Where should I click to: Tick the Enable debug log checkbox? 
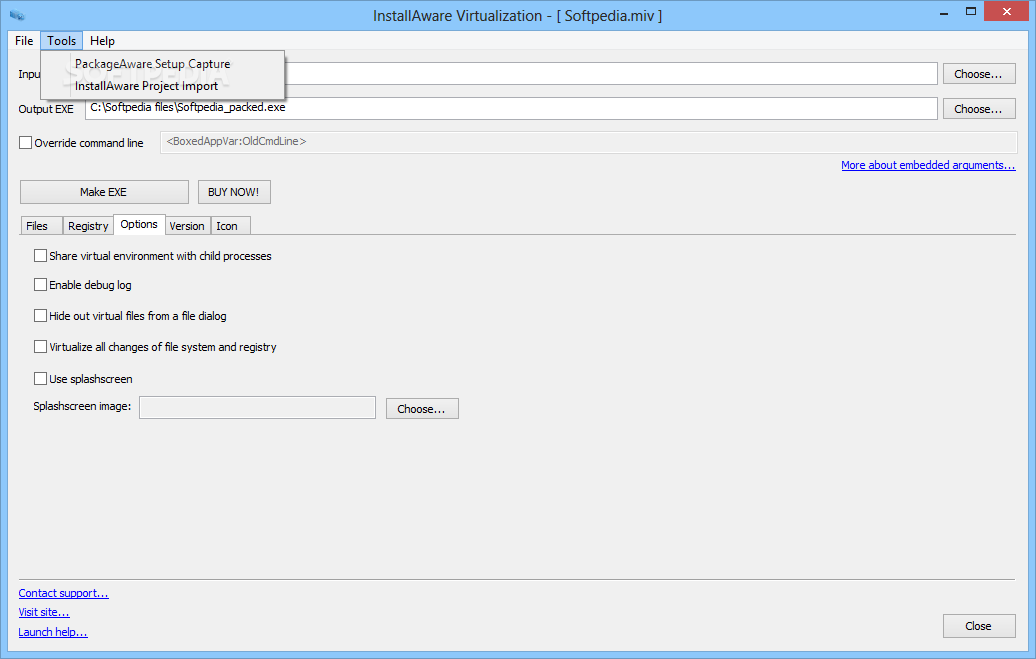pyautogui.click(x=40, y=285)
